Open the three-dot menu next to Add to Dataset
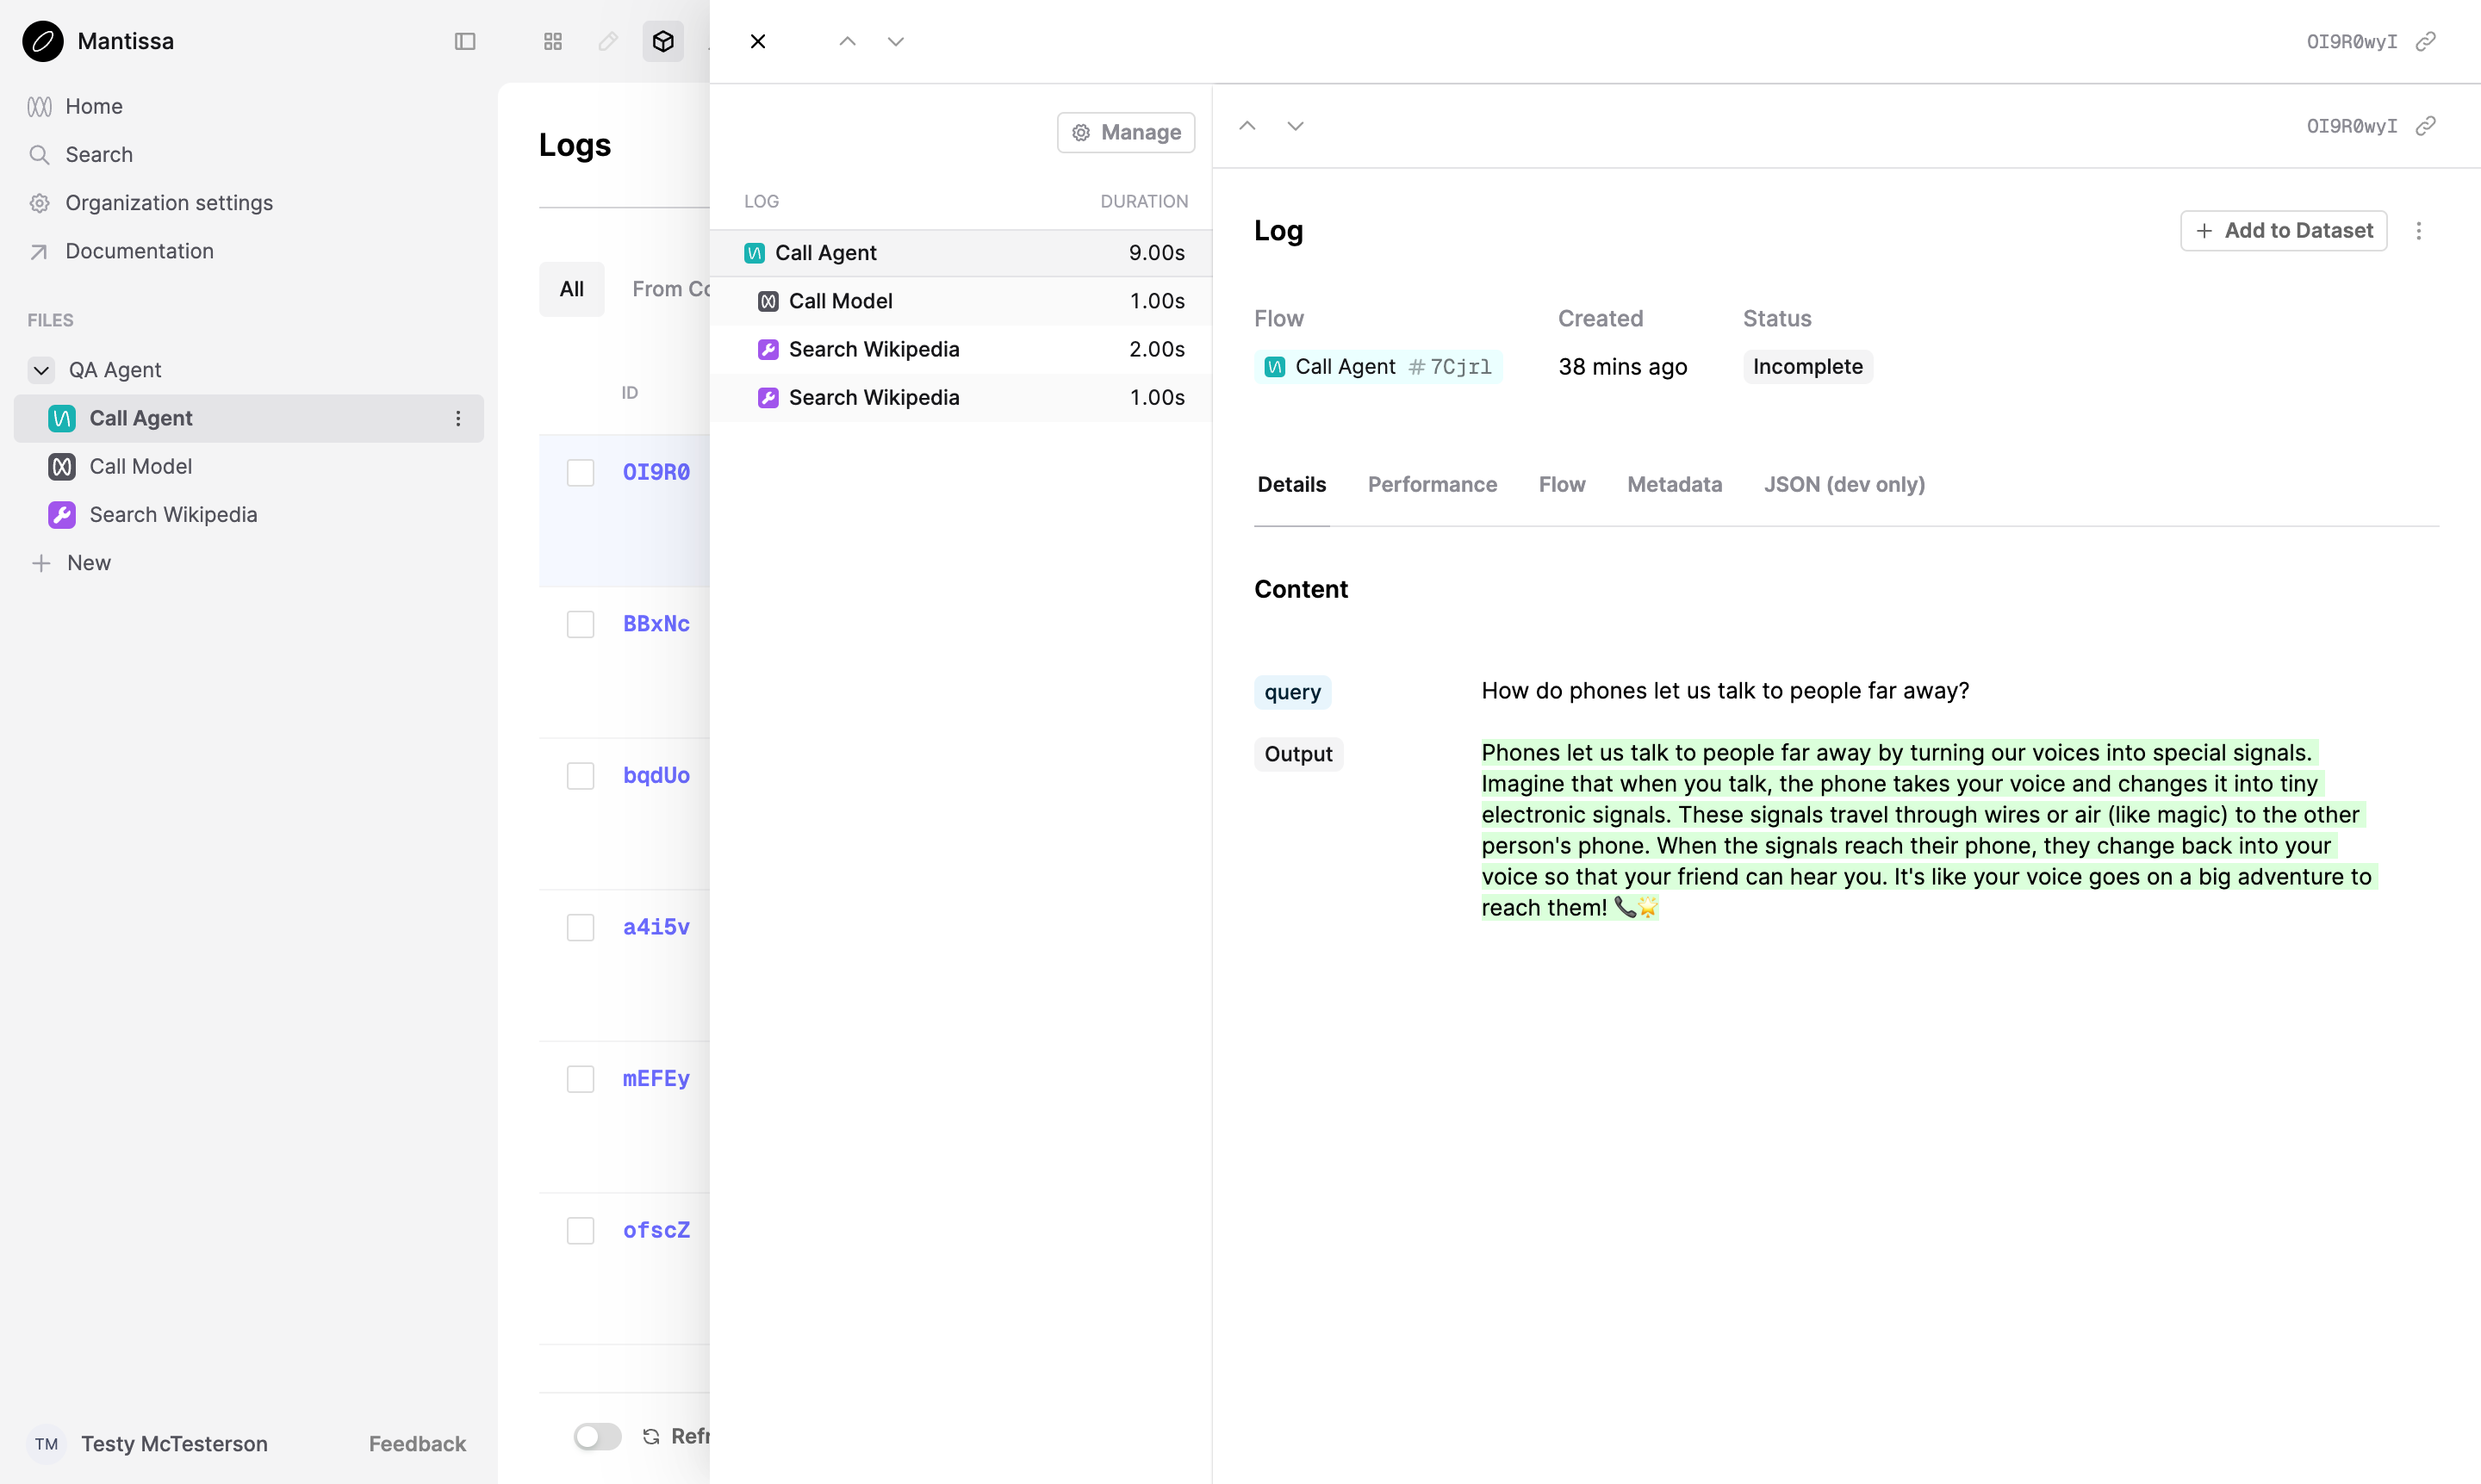This screenshot has width=2481, height=1484. 2419,230
